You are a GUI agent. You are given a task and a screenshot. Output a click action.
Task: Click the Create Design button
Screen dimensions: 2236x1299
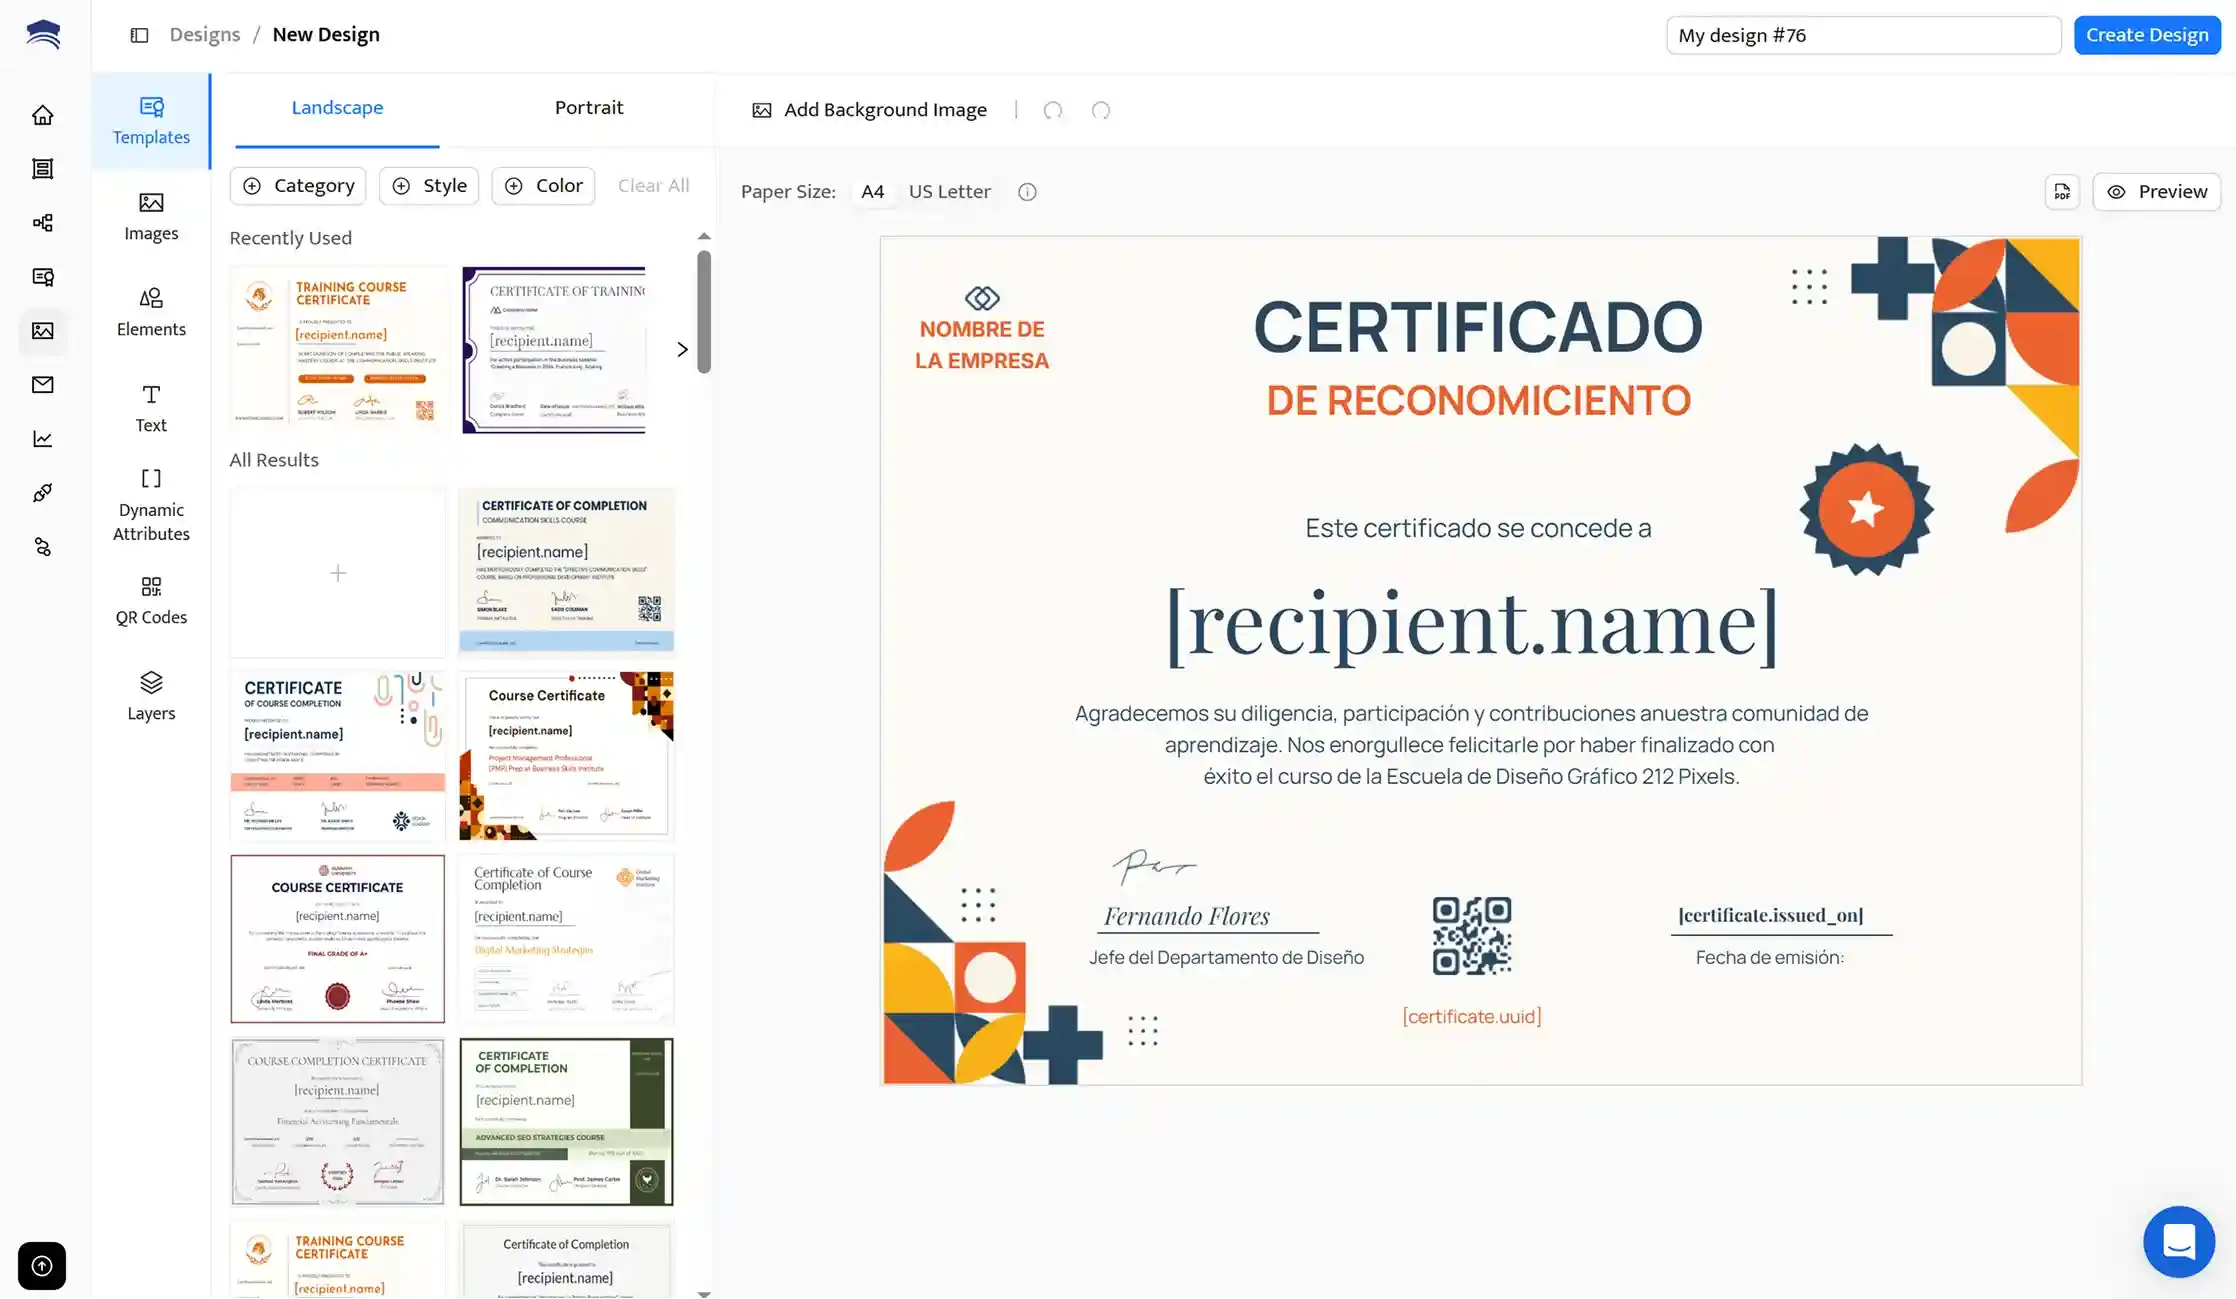tap(2146, 35)
